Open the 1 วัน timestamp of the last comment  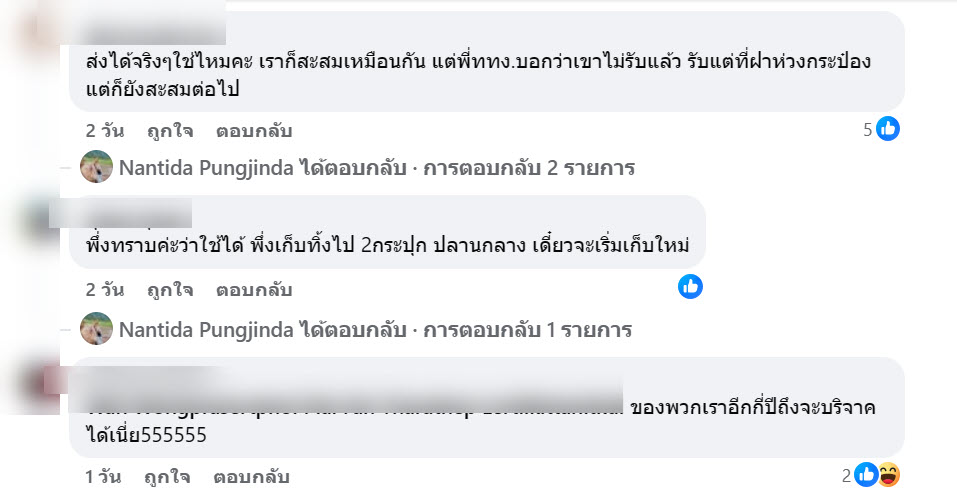click(x=104, y=477)
